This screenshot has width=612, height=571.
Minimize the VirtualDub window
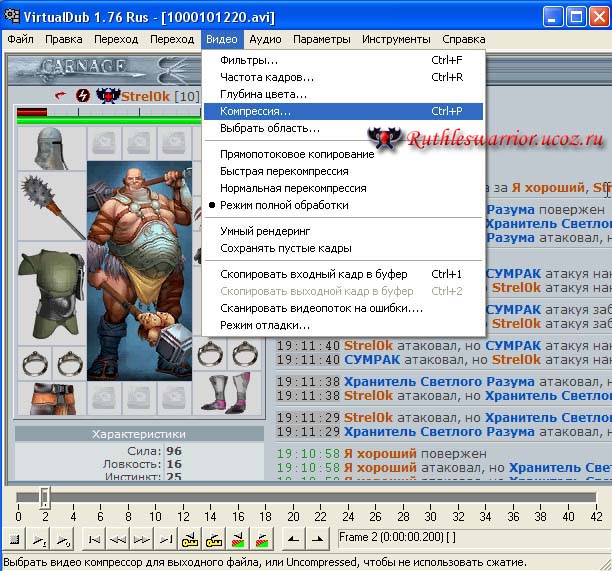[552, 17]
